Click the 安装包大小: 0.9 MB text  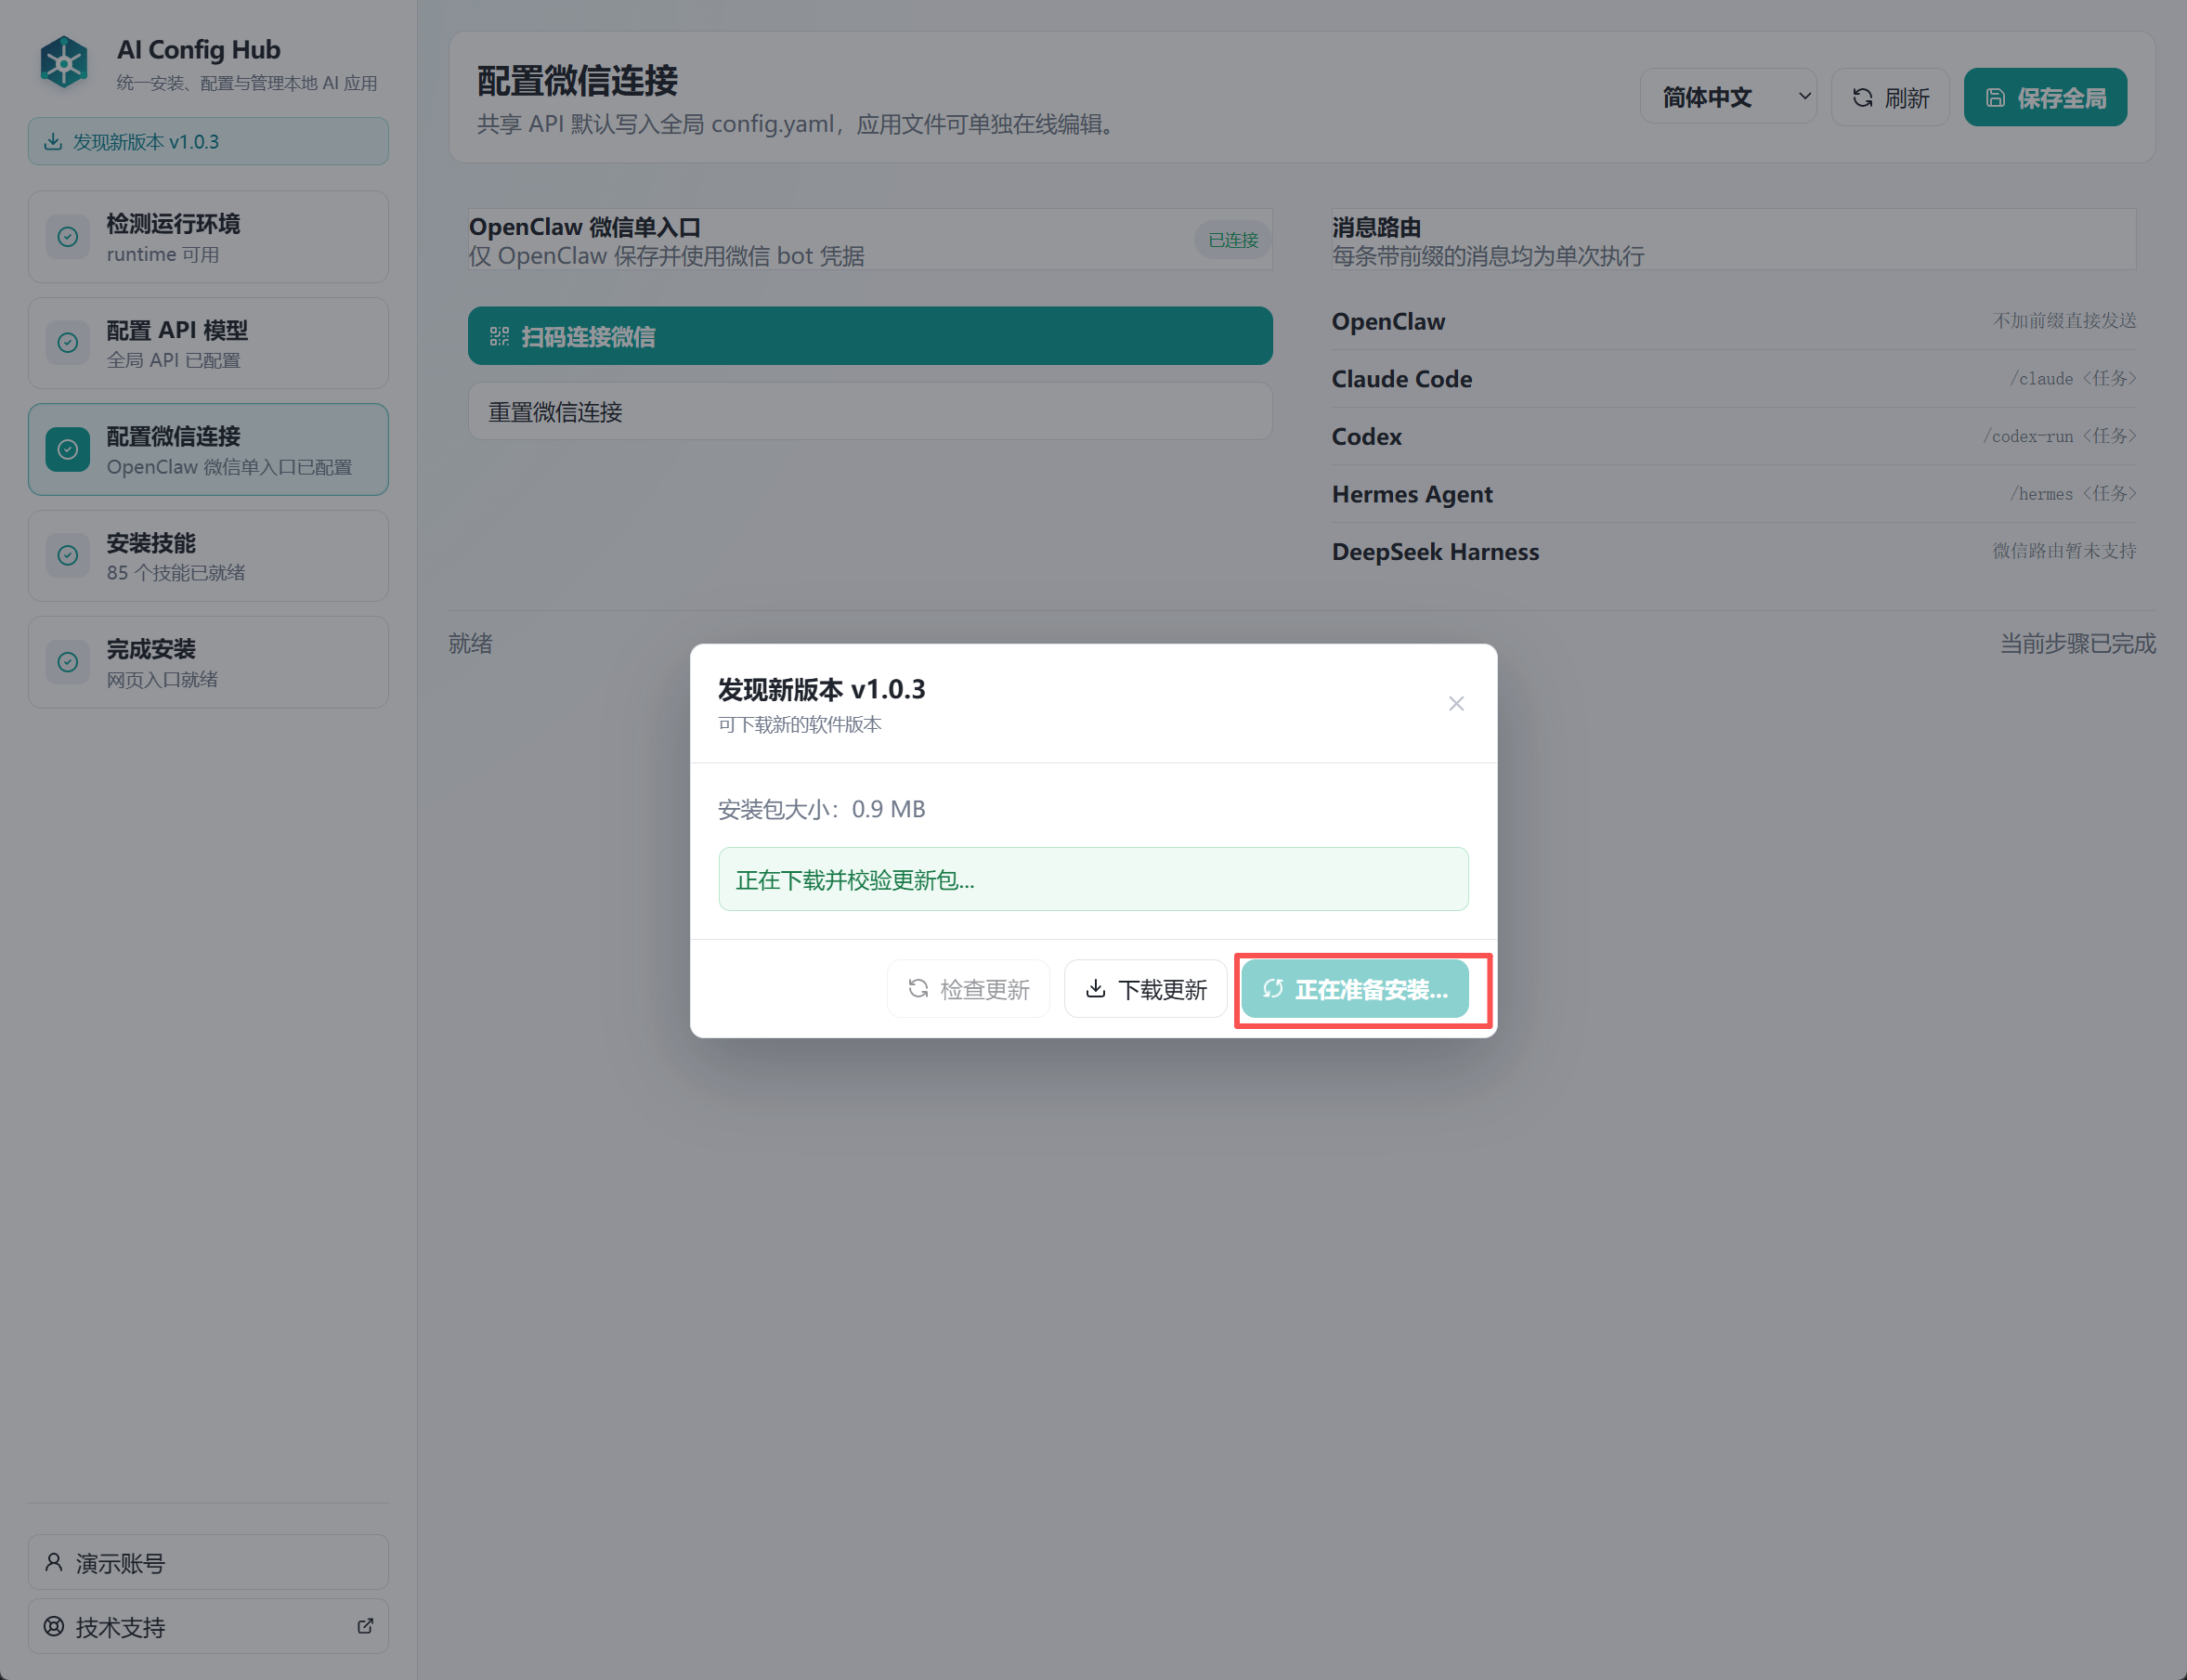821,809
